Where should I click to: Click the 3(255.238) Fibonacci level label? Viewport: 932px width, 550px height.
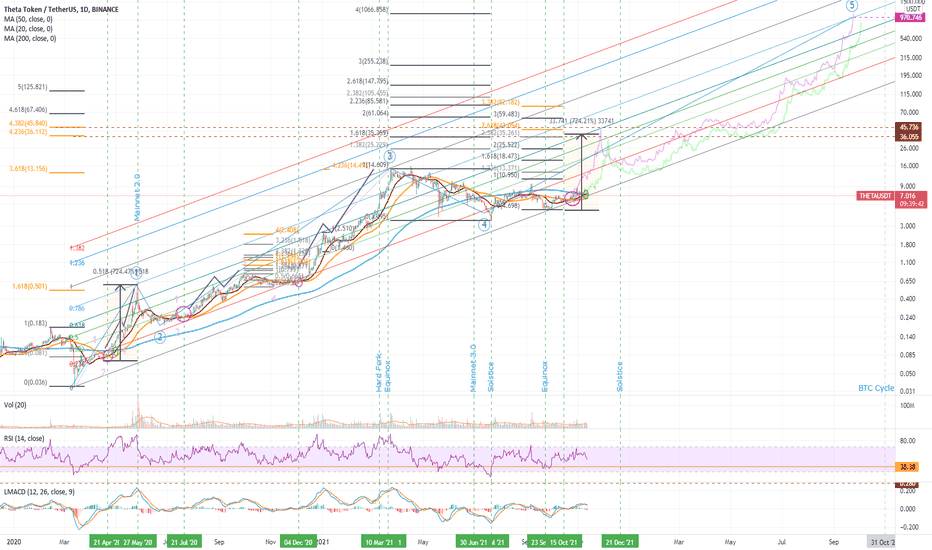click(x=373, y=61)
